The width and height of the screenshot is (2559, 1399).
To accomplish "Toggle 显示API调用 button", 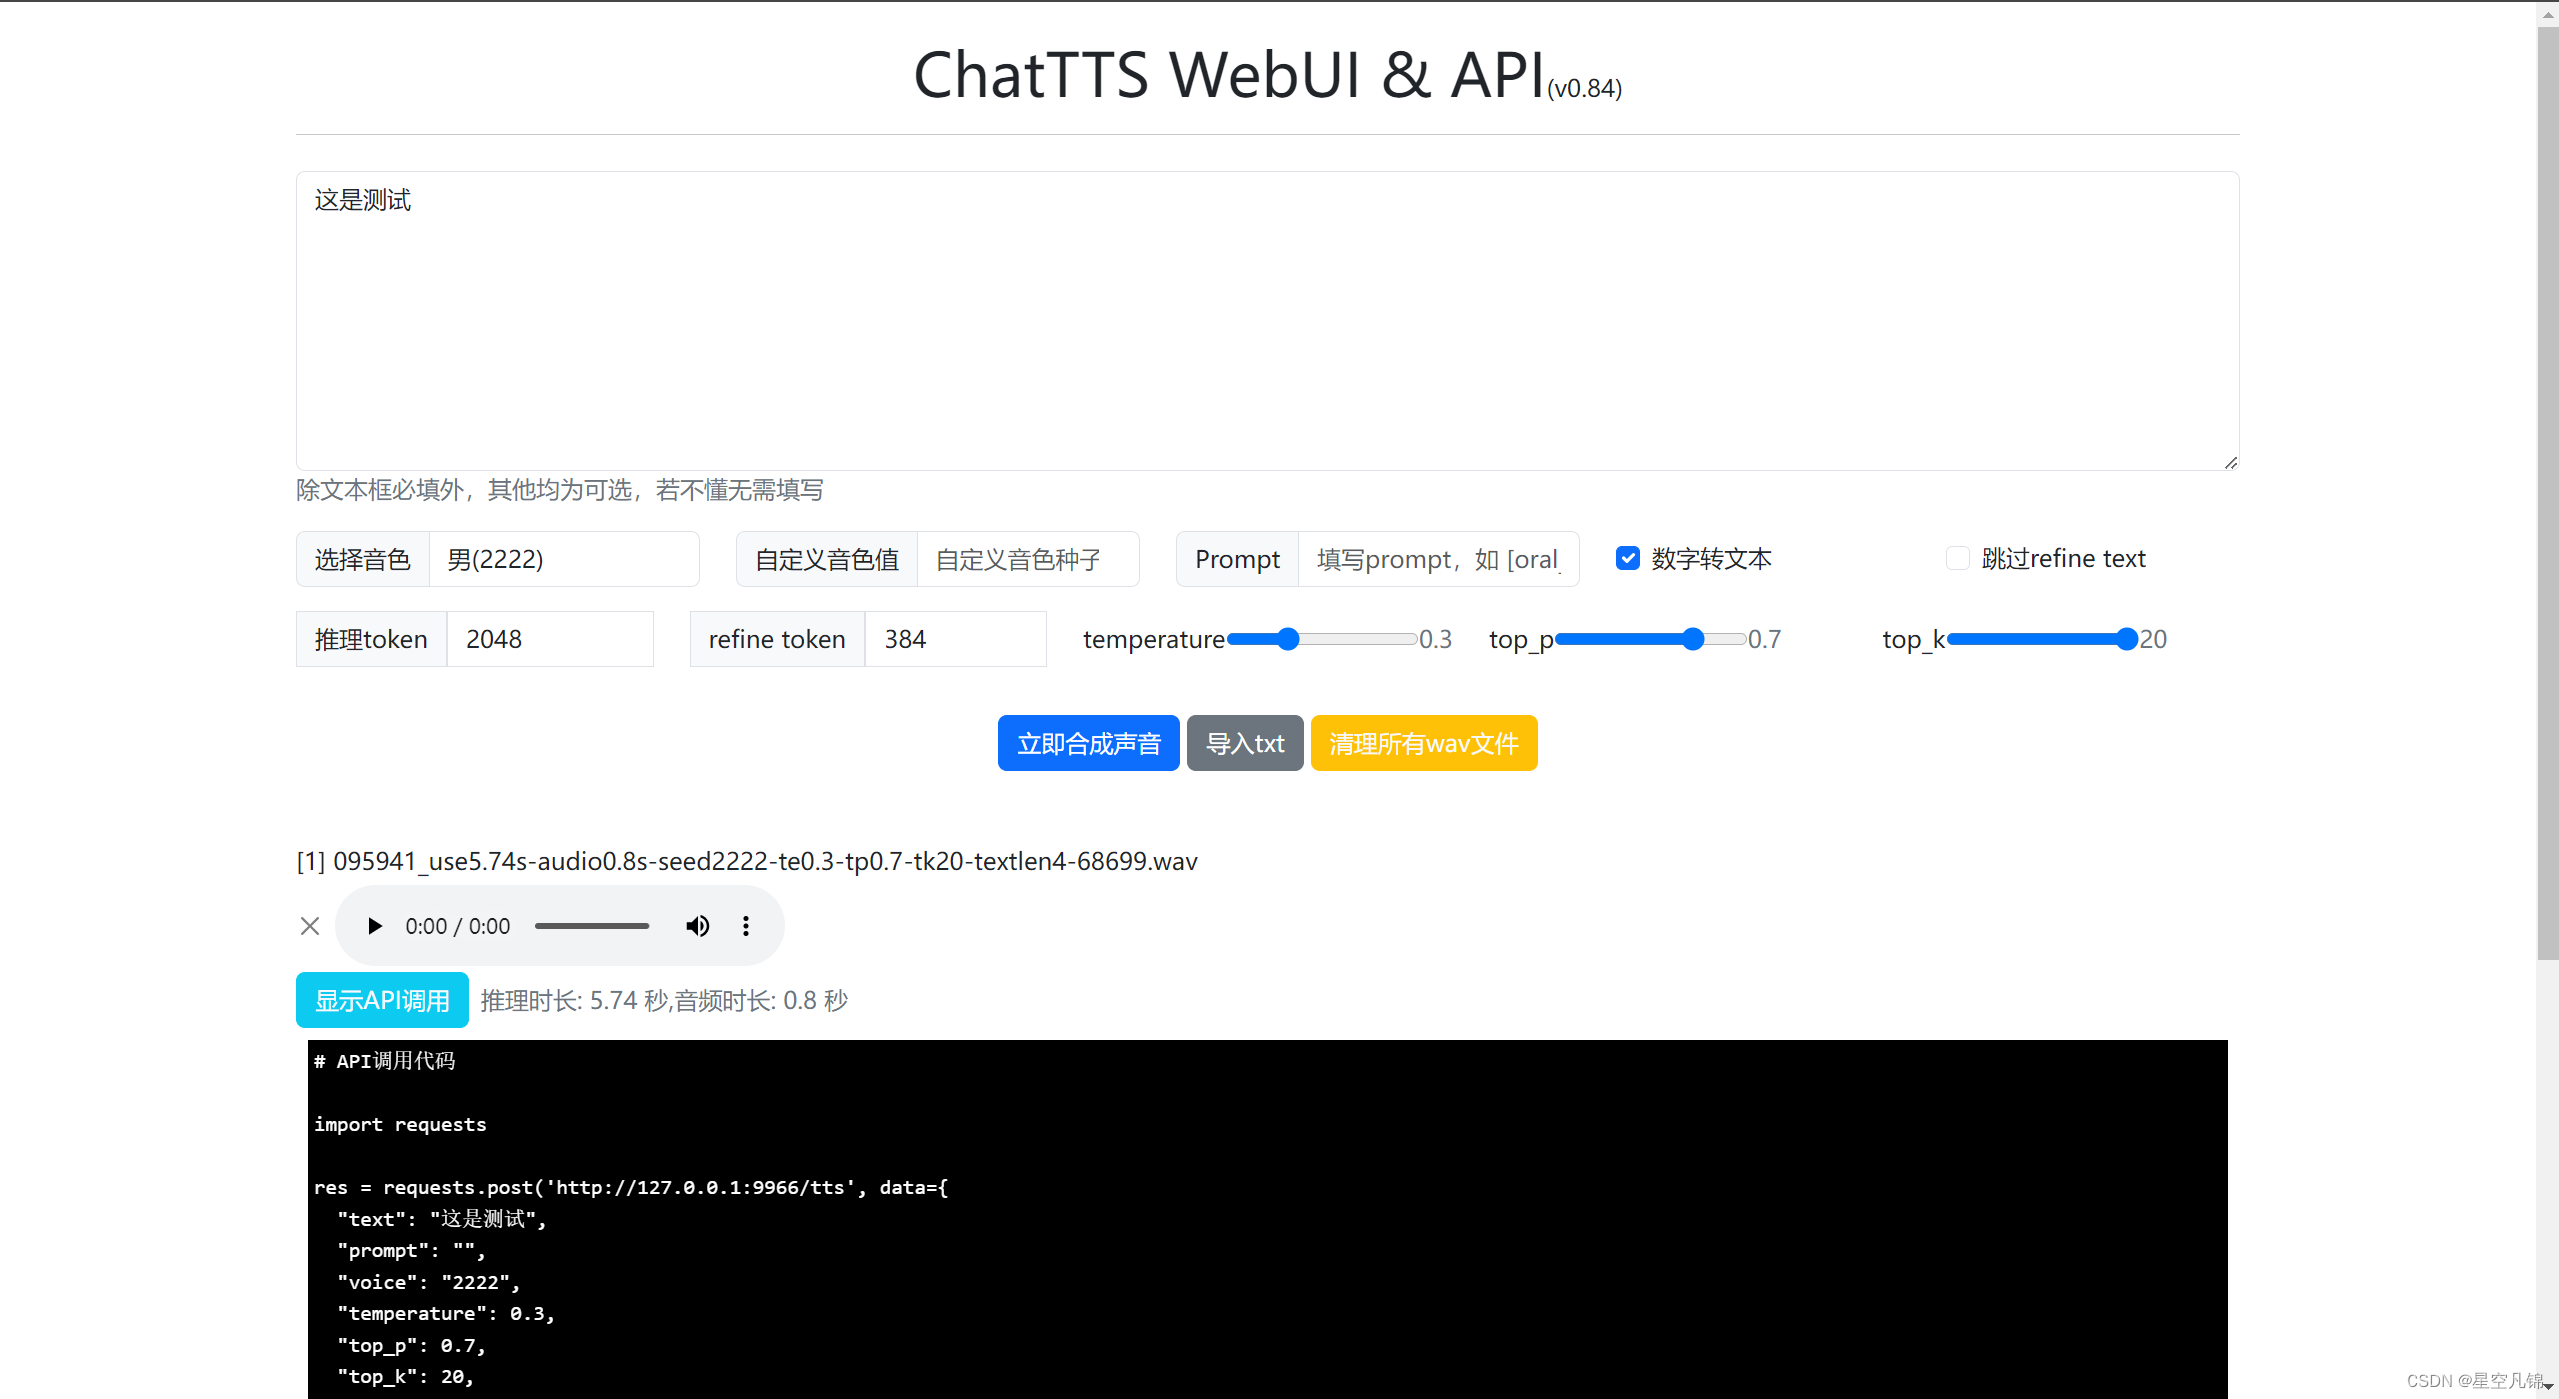I will [x=382, y=1000].
